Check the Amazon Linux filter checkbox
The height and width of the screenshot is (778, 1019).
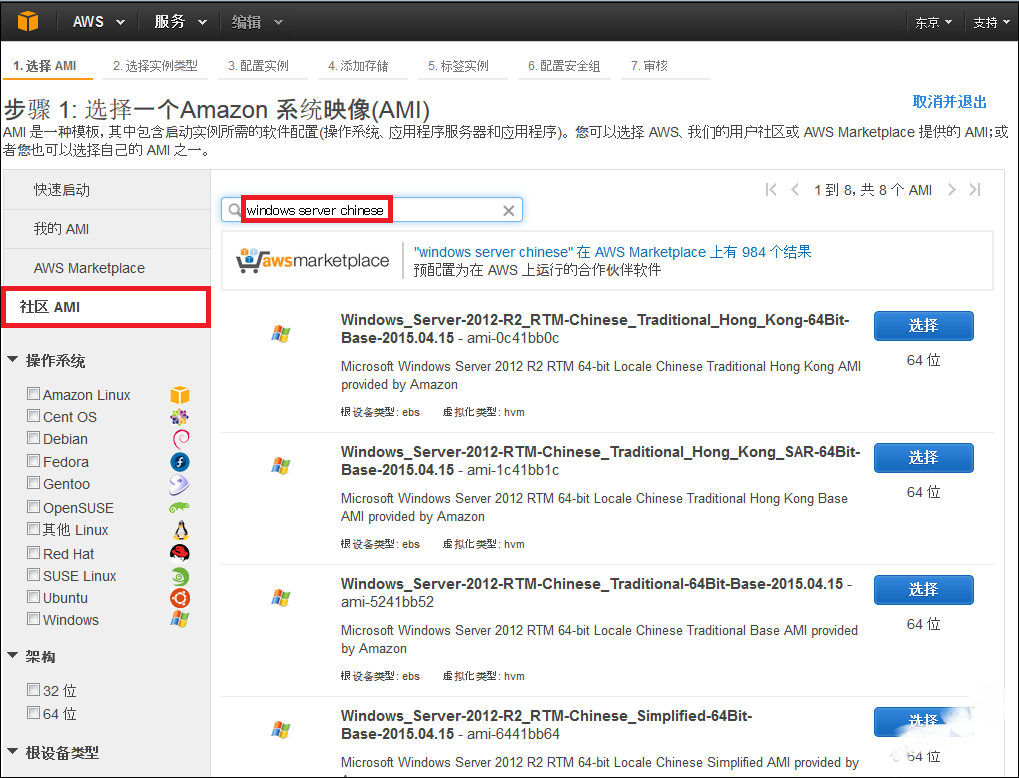(x=33, y=393)
